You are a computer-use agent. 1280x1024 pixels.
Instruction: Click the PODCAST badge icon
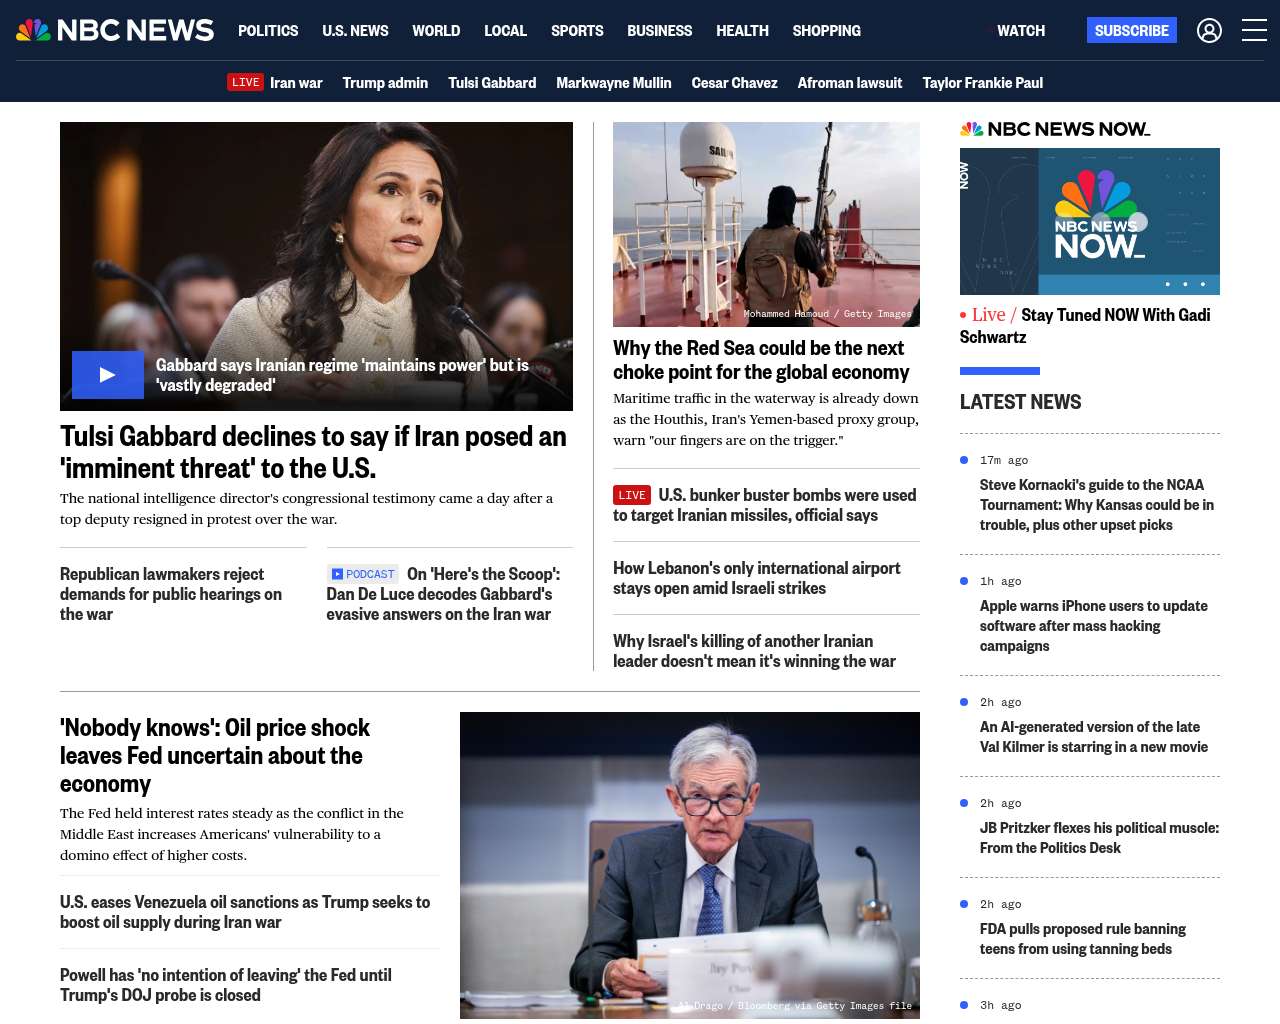(x=363, y=574)
